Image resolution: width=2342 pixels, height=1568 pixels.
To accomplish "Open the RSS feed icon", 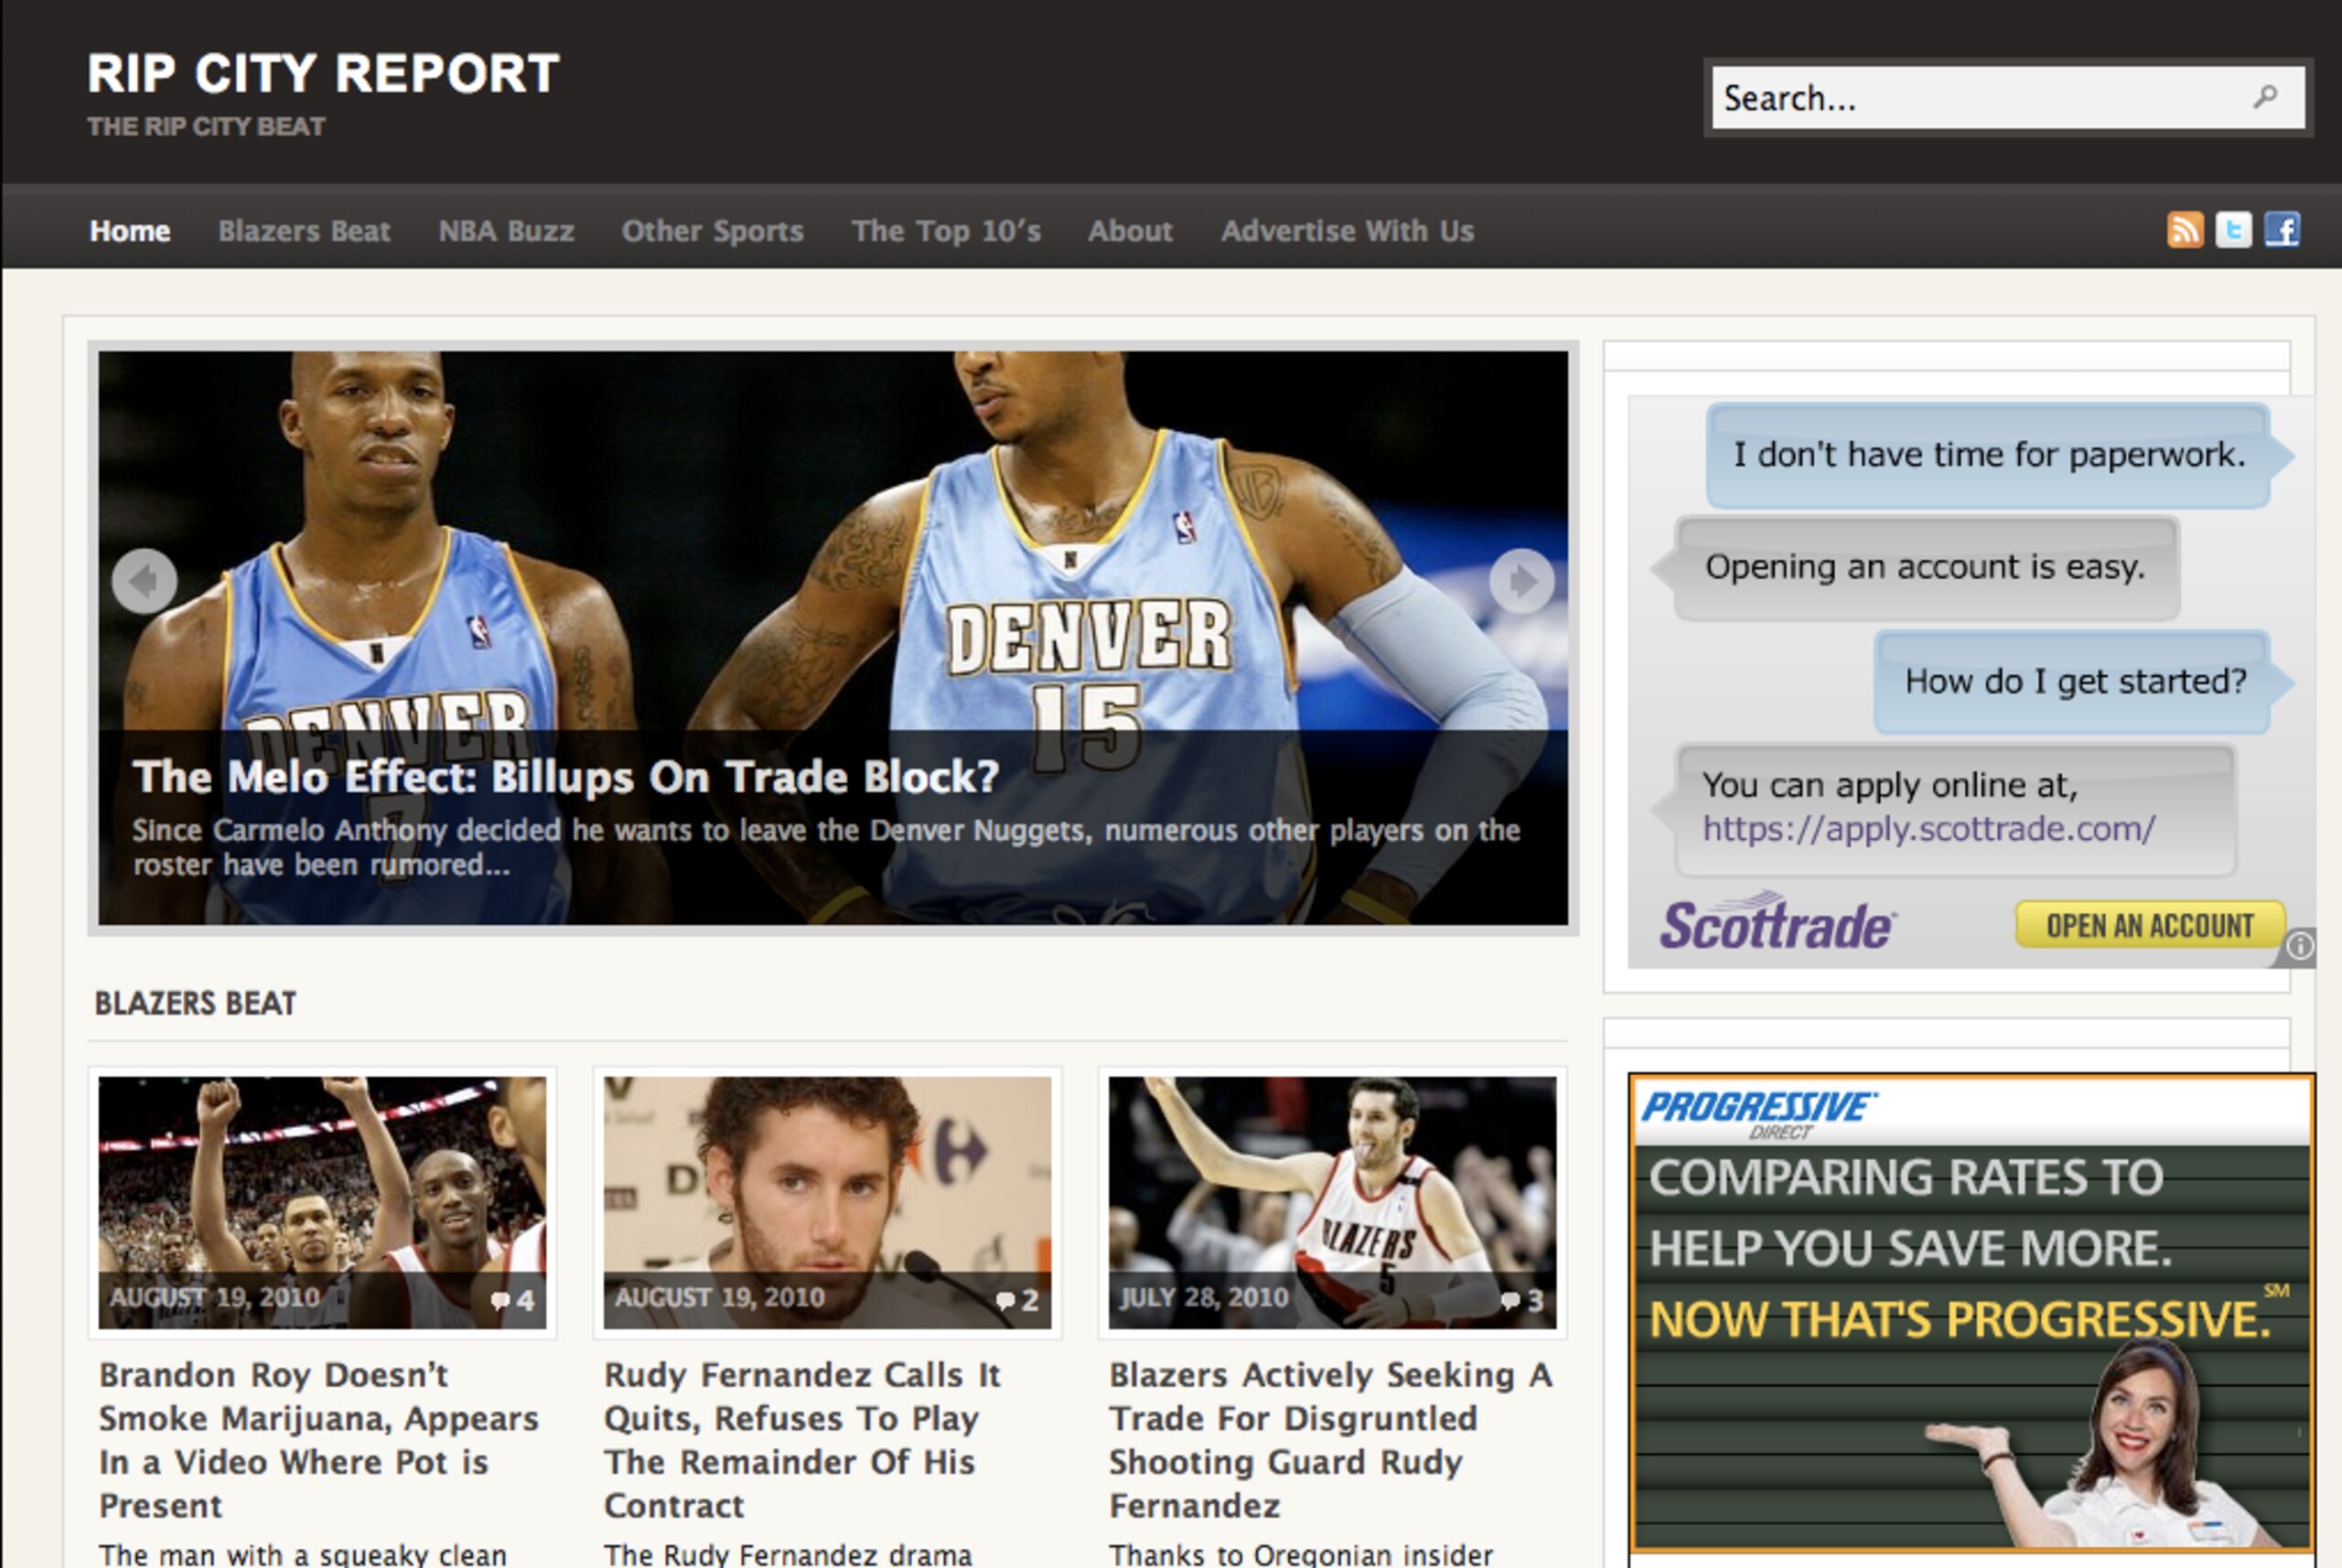I will (2185, 230).
